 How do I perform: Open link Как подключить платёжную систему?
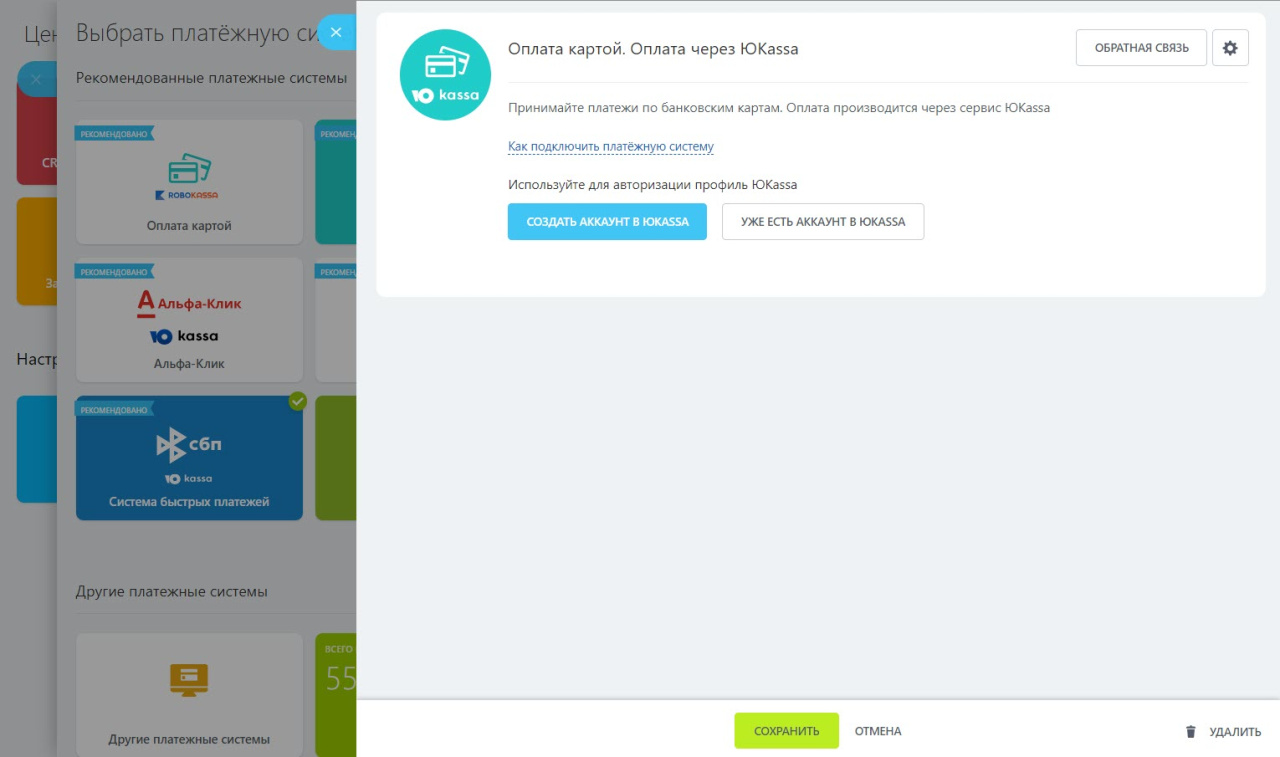coord(611,146)
